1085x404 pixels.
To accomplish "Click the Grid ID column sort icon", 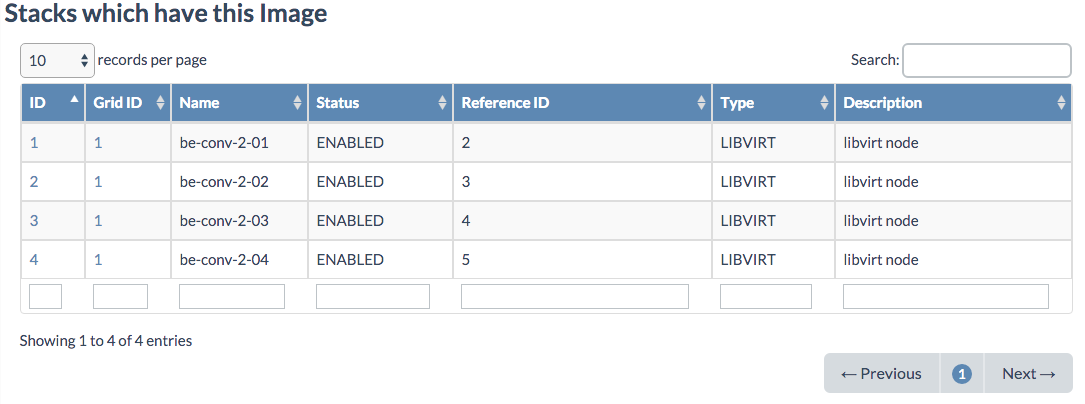I will pos(160,103).
